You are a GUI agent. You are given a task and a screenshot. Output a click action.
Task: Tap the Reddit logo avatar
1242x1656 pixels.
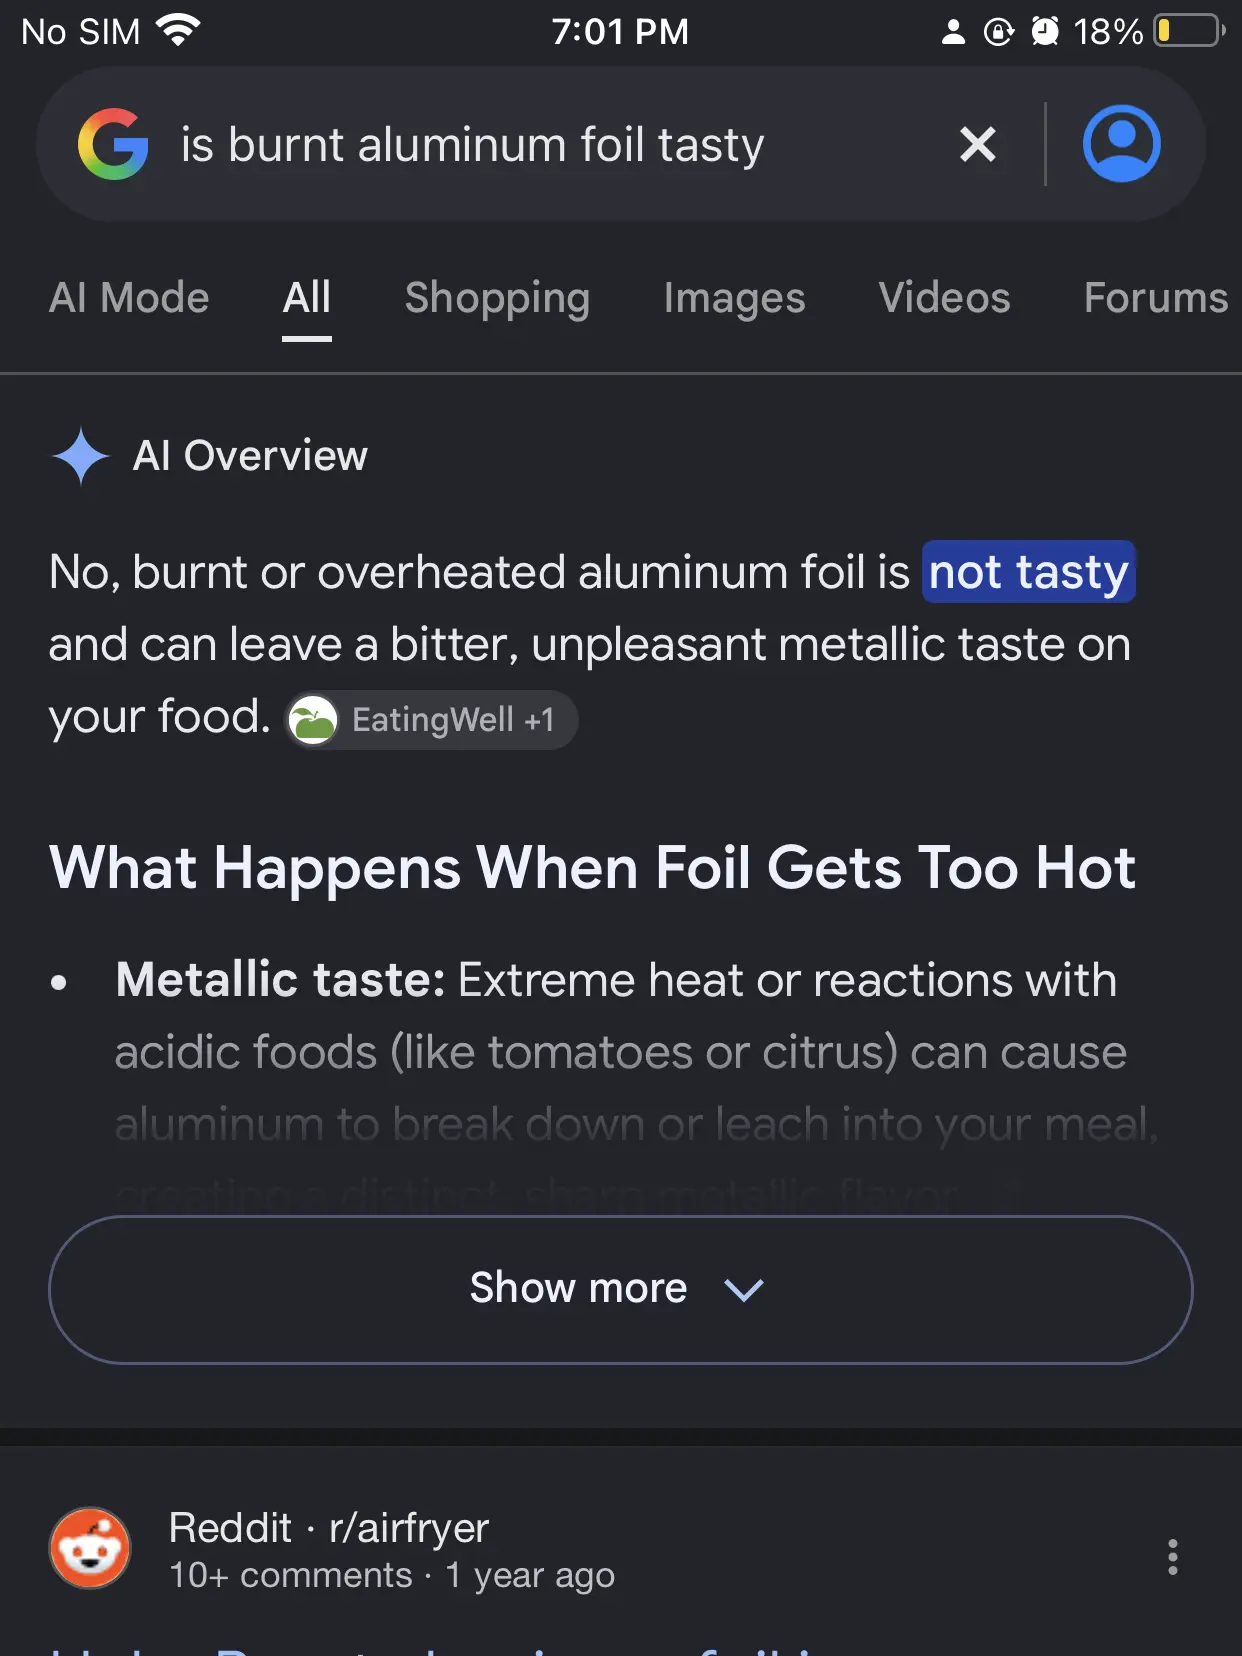(x=90, y=1548)
